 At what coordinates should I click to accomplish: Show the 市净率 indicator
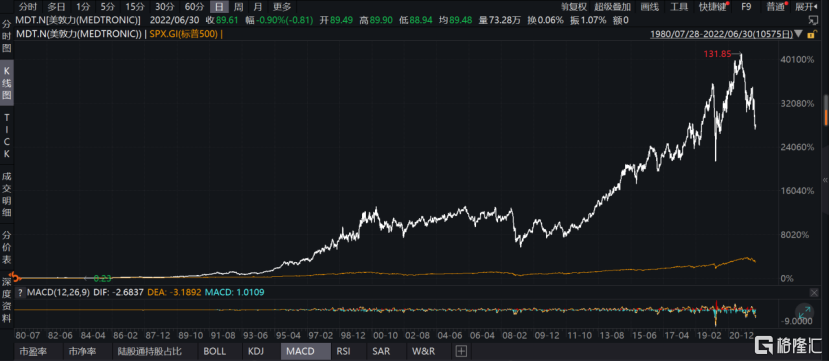(x=82, y=351)
